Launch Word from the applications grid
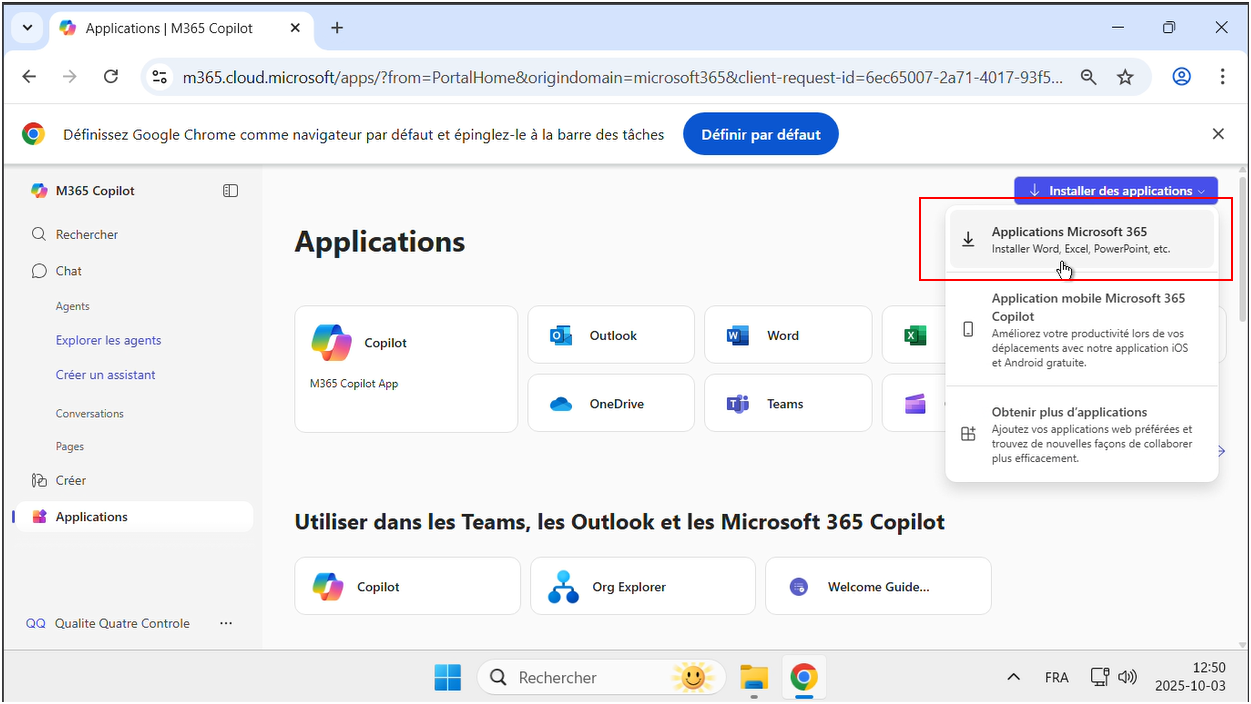Image resolution: width=1251 pixels, height=704 pixels. 787,335
